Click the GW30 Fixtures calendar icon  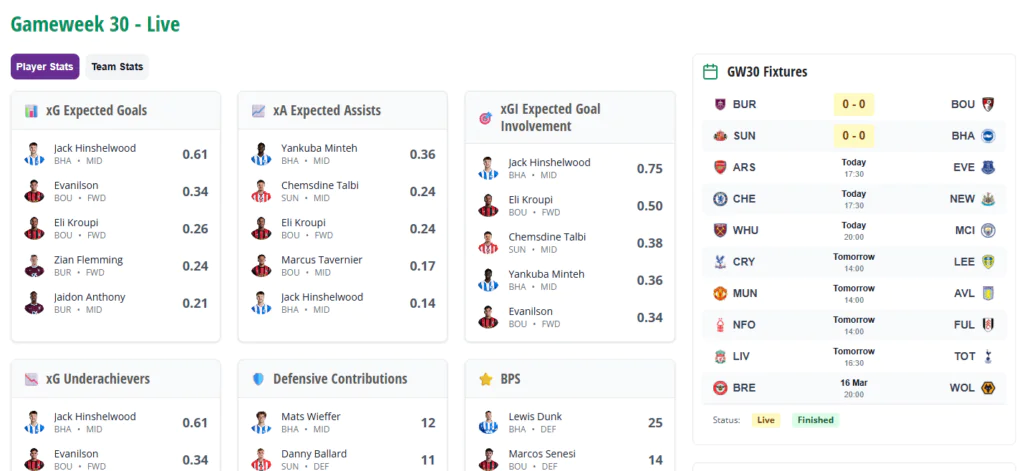pos(711,72)
